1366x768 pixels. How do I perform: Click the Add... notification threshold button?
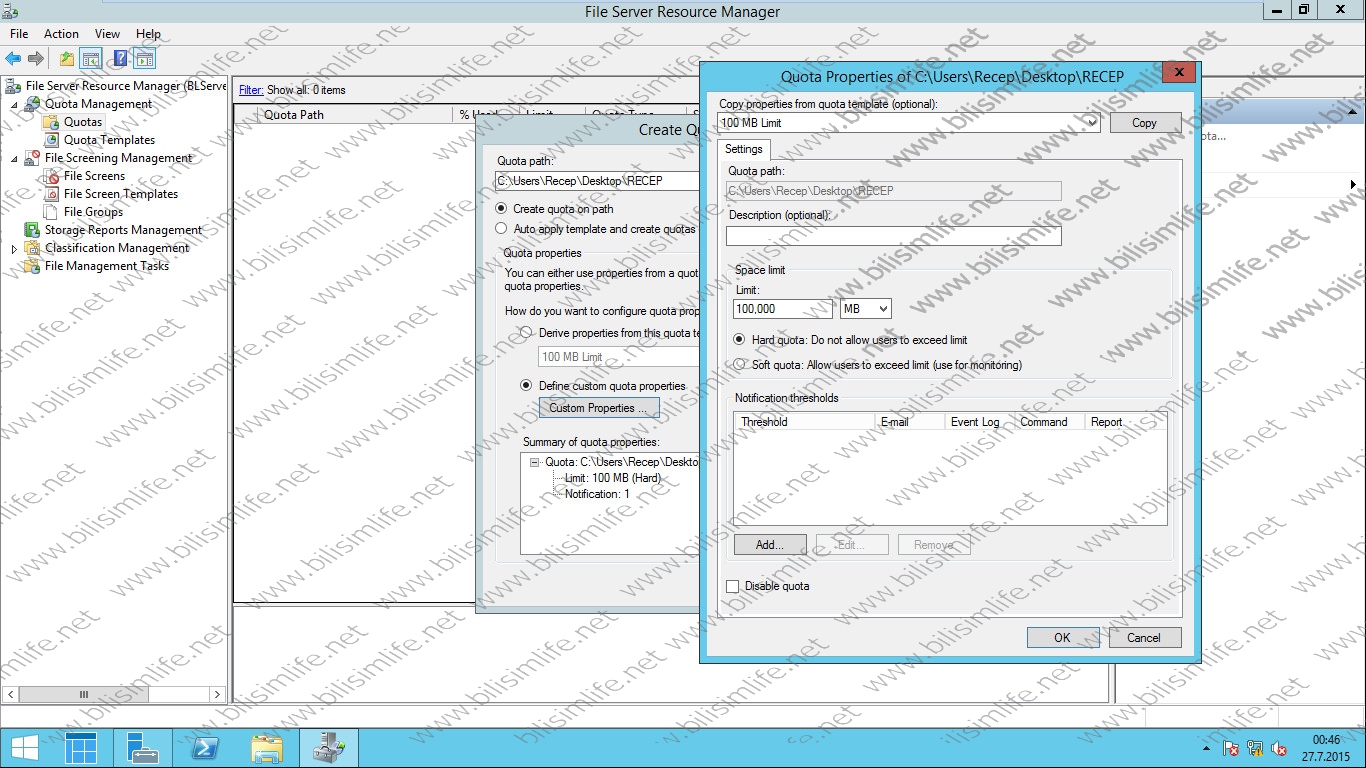point(770,545)
